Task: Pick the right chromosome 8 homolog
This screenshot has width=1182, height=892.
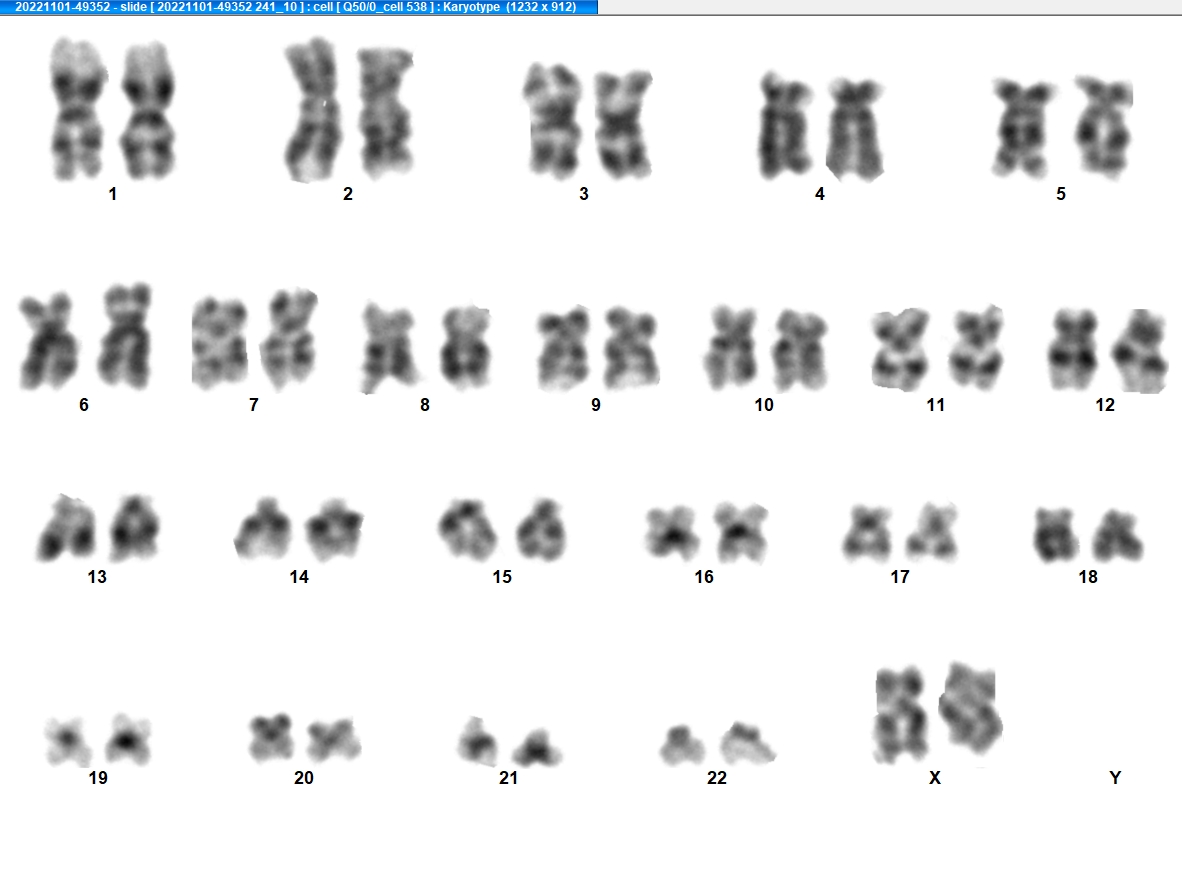Action: click(465, 347)
